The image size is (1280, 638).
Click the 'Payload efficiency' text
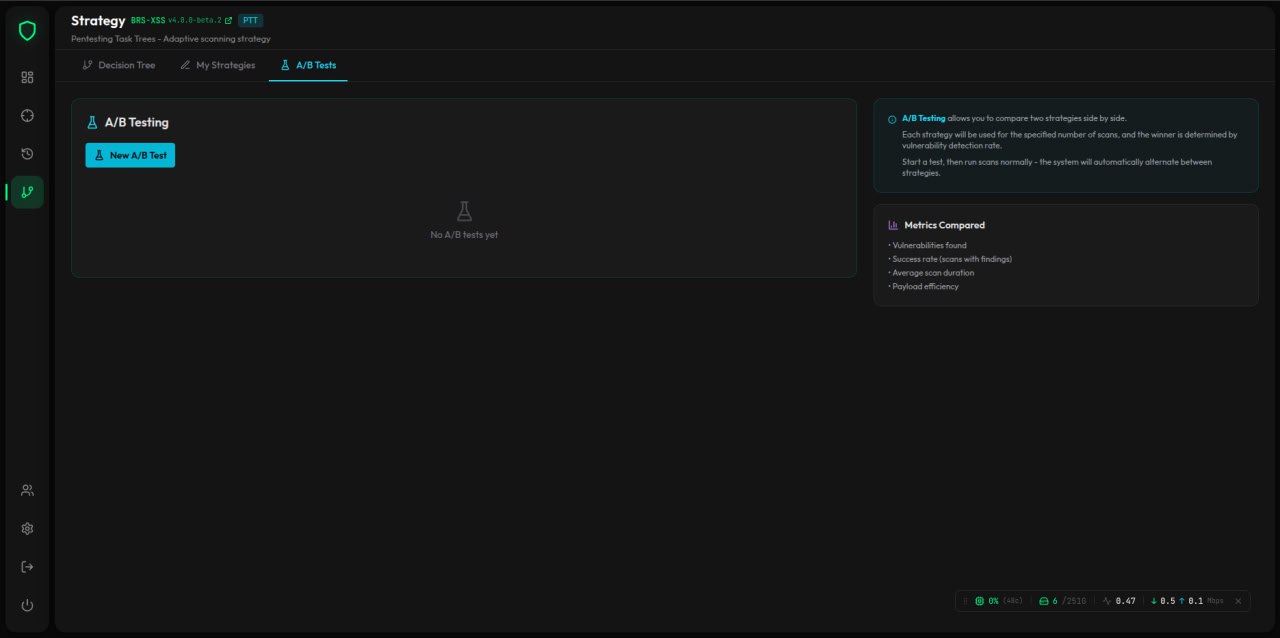[x=924, y=286]
